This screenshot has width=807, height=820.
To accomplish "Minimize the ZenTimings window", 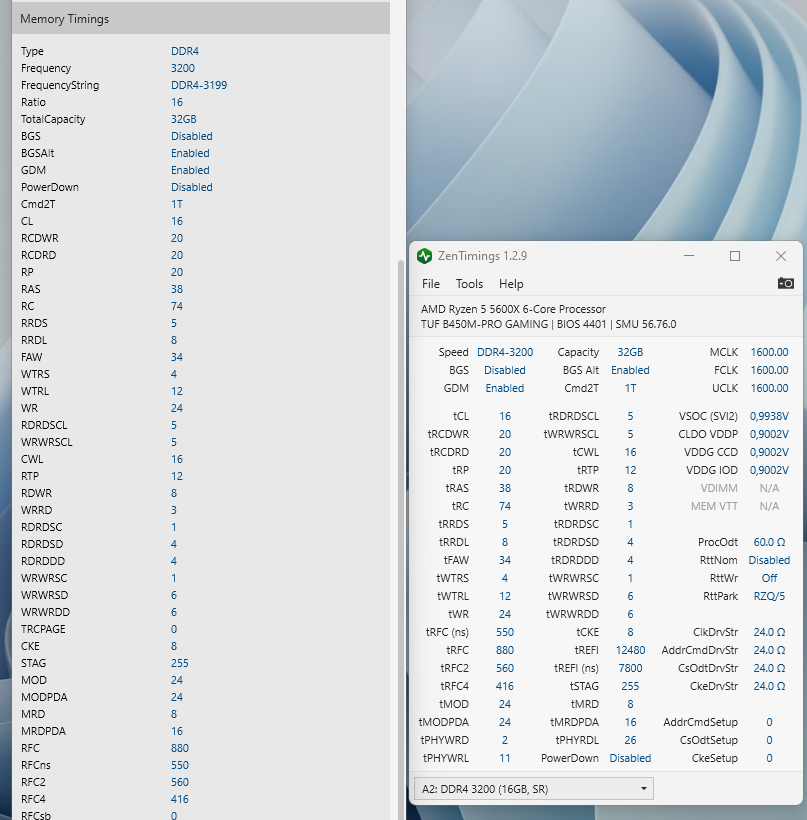I will [x=689, y=256].
